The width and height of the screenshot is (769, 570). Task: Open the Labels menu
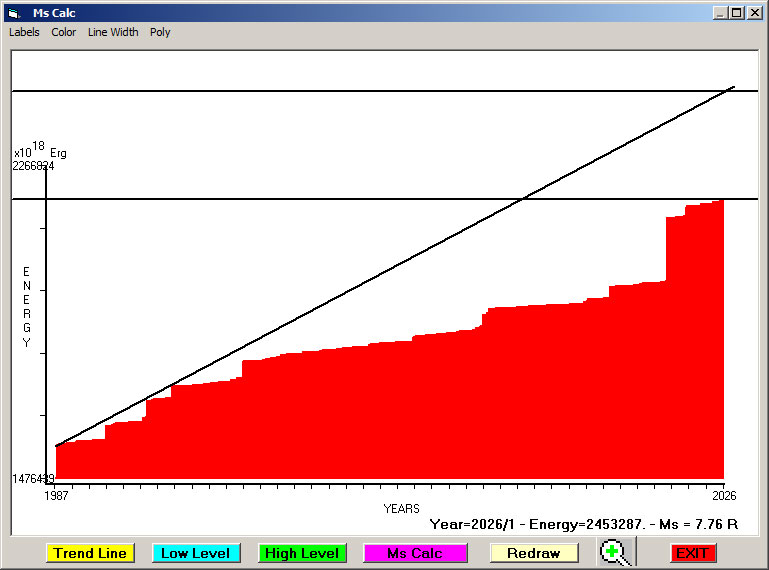[x=24, y=32]
